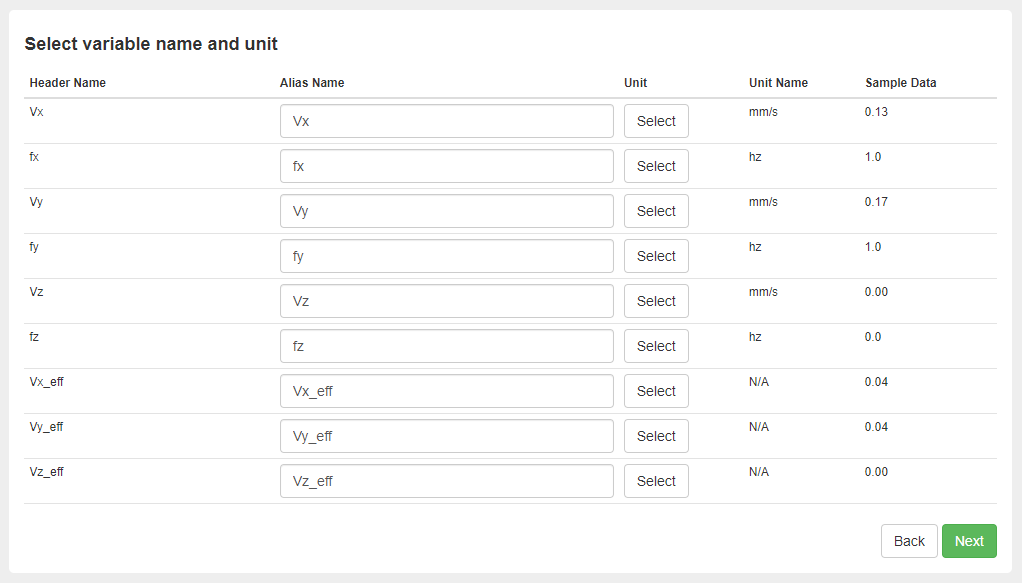
Task: Edit the fy alias name field
Action: [x=446, y=256]
